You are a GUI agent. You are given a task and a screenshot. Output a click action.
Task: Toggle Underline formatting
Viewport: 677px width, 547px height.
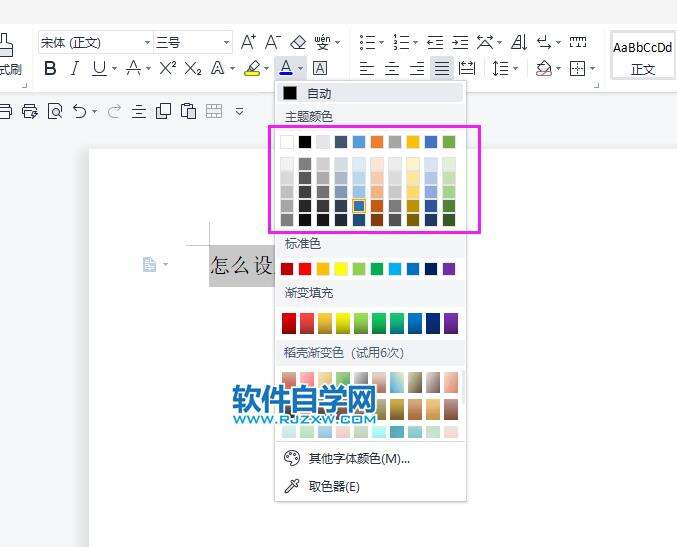[99, 68]
